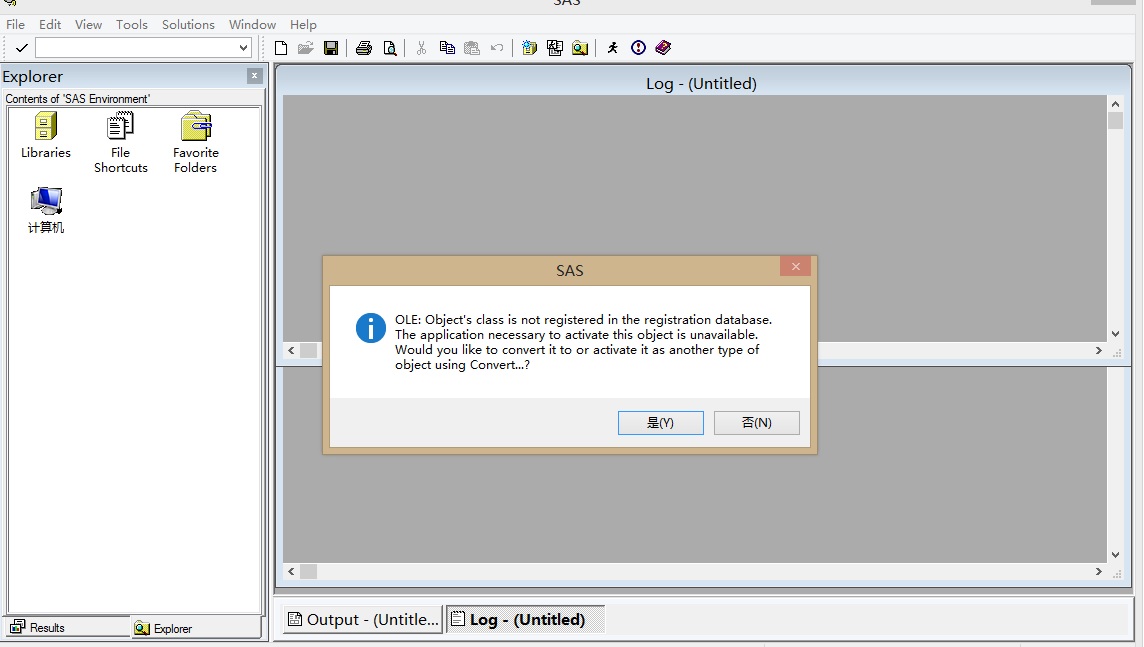The height and width of the screenshot is (647, 1144).
Task: Switch to the Log - (Untitled) window tab
Action: point(525,619)
